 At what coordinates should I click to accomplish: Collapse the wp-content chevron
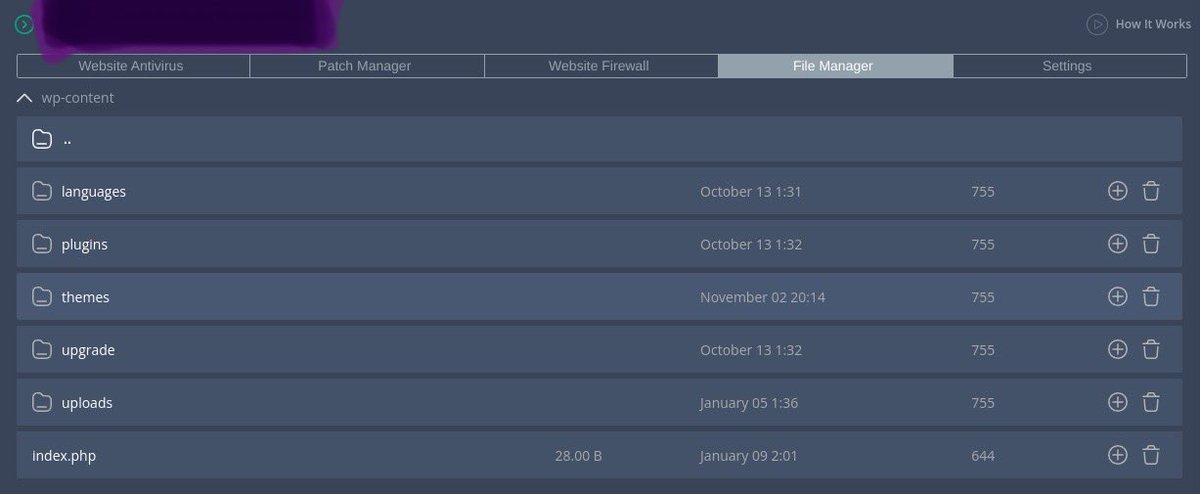click(25, 98)
